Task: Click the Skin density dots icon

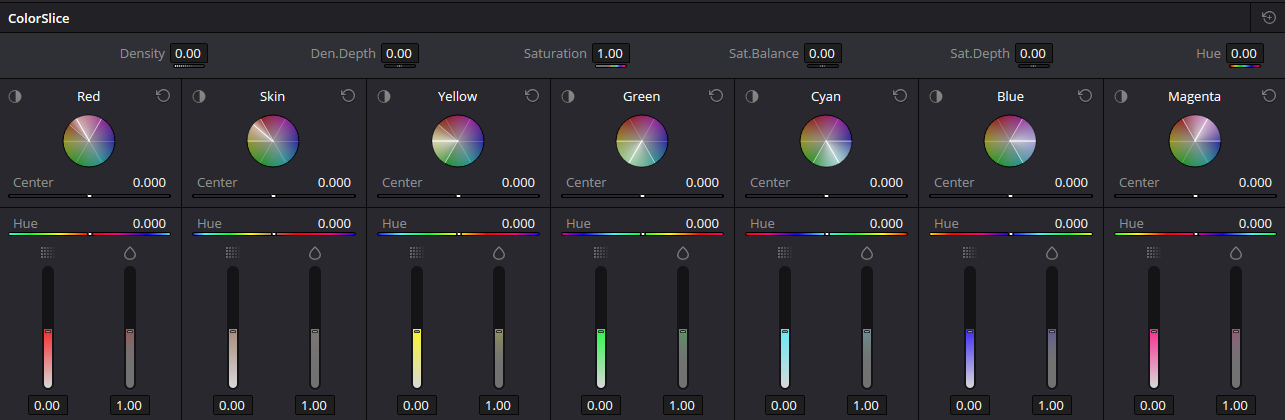Action: click(232, 253)
